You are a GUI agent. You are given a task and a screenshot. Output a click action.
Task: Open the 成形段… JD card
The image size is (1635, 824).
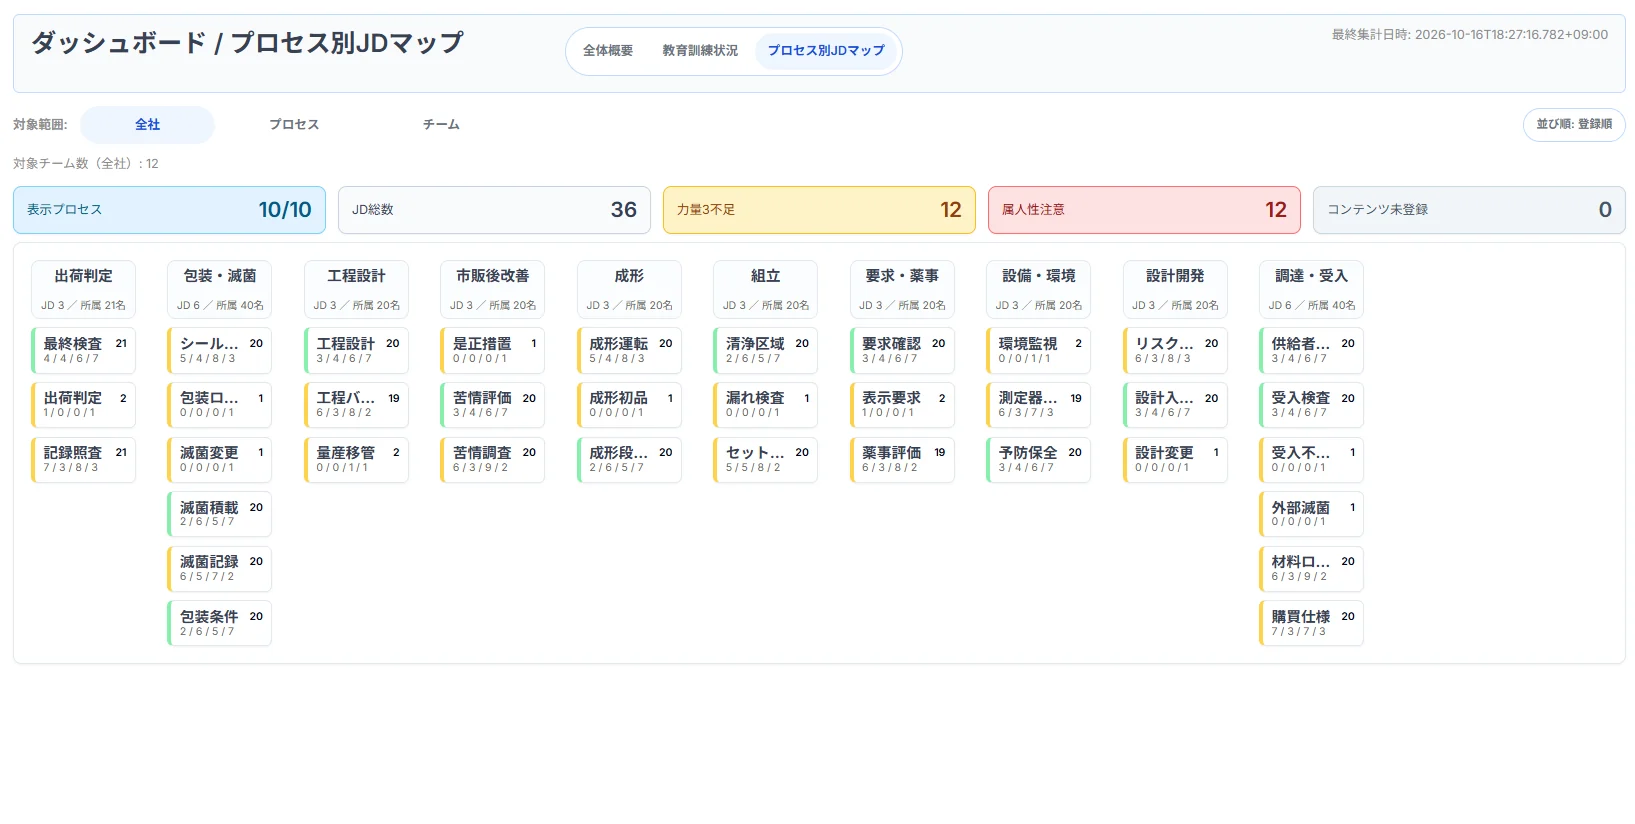629,460
